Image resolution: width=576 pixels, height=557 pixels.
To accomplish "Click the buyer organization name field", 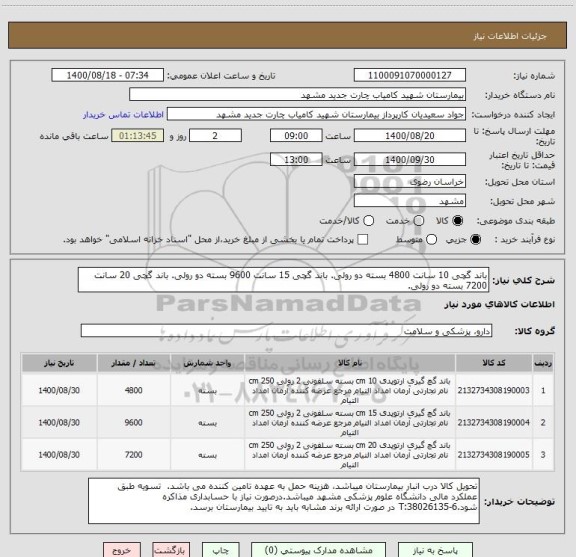I will point(298,95).
